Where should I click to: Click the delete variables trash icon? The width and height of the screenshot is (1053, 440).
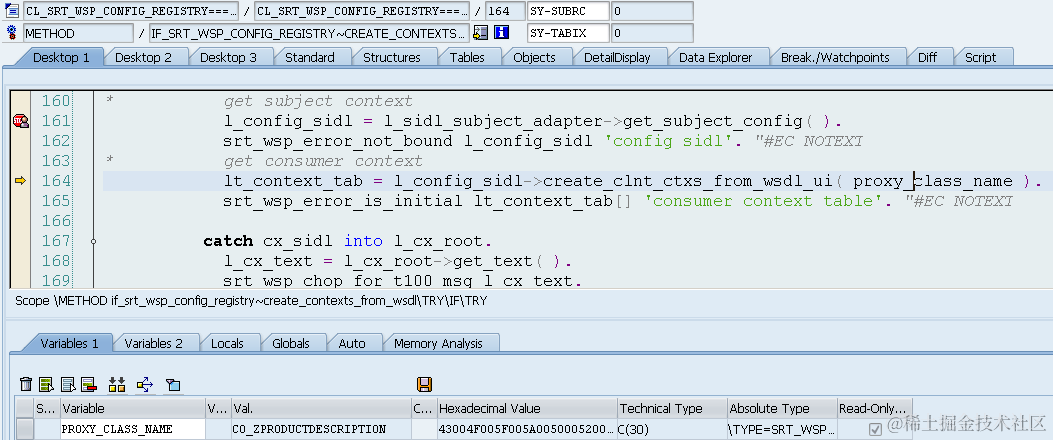point(26,384)
